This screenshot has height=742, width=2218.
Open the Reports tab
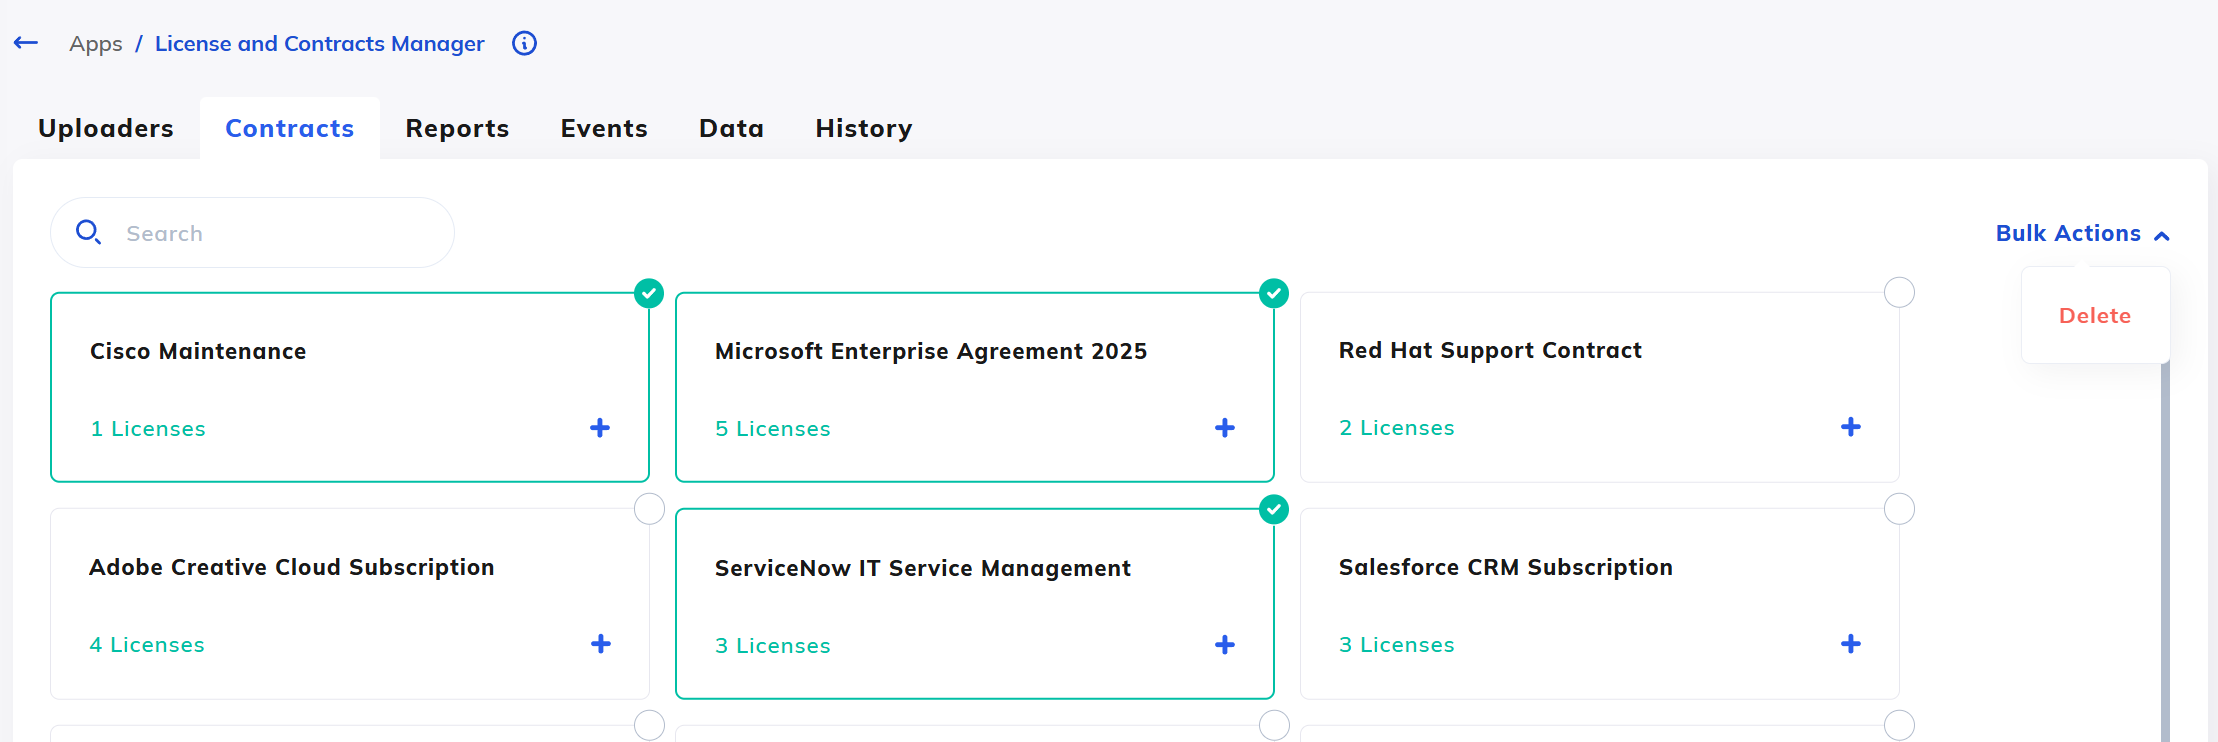tap(457, 128)
